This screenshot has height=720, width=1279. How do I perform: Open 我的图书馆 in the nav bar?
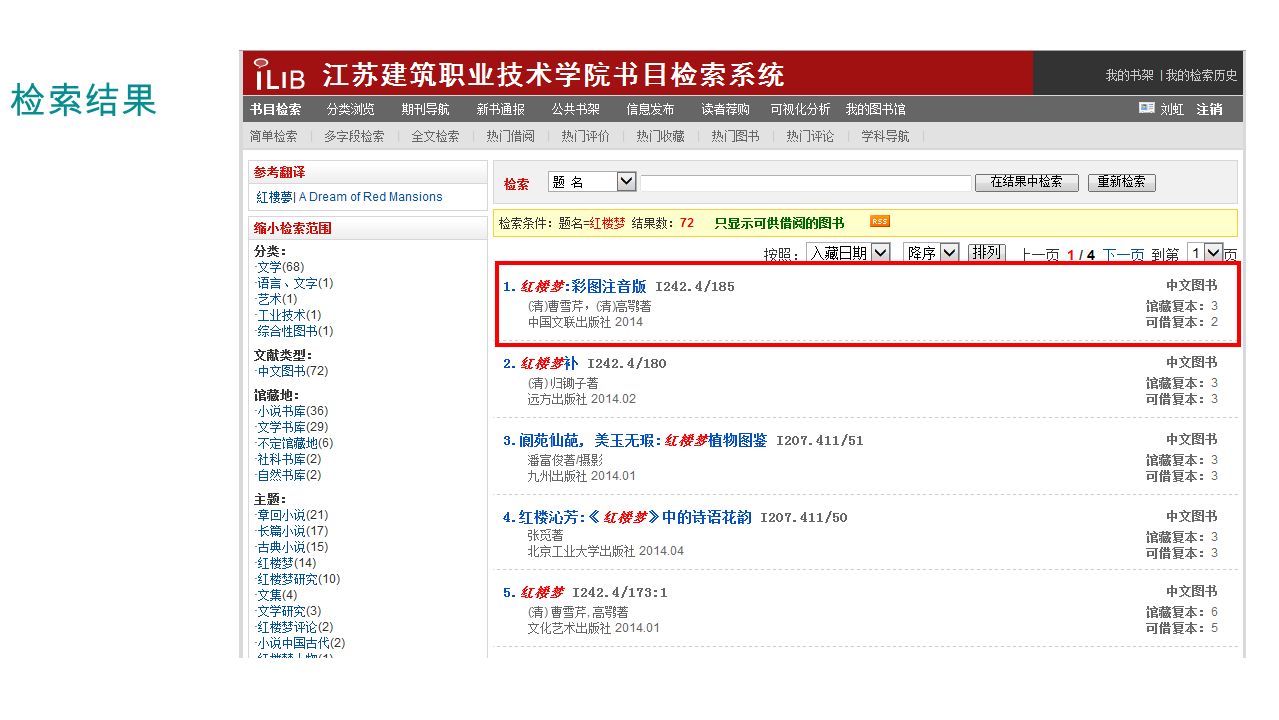point(875,109)
